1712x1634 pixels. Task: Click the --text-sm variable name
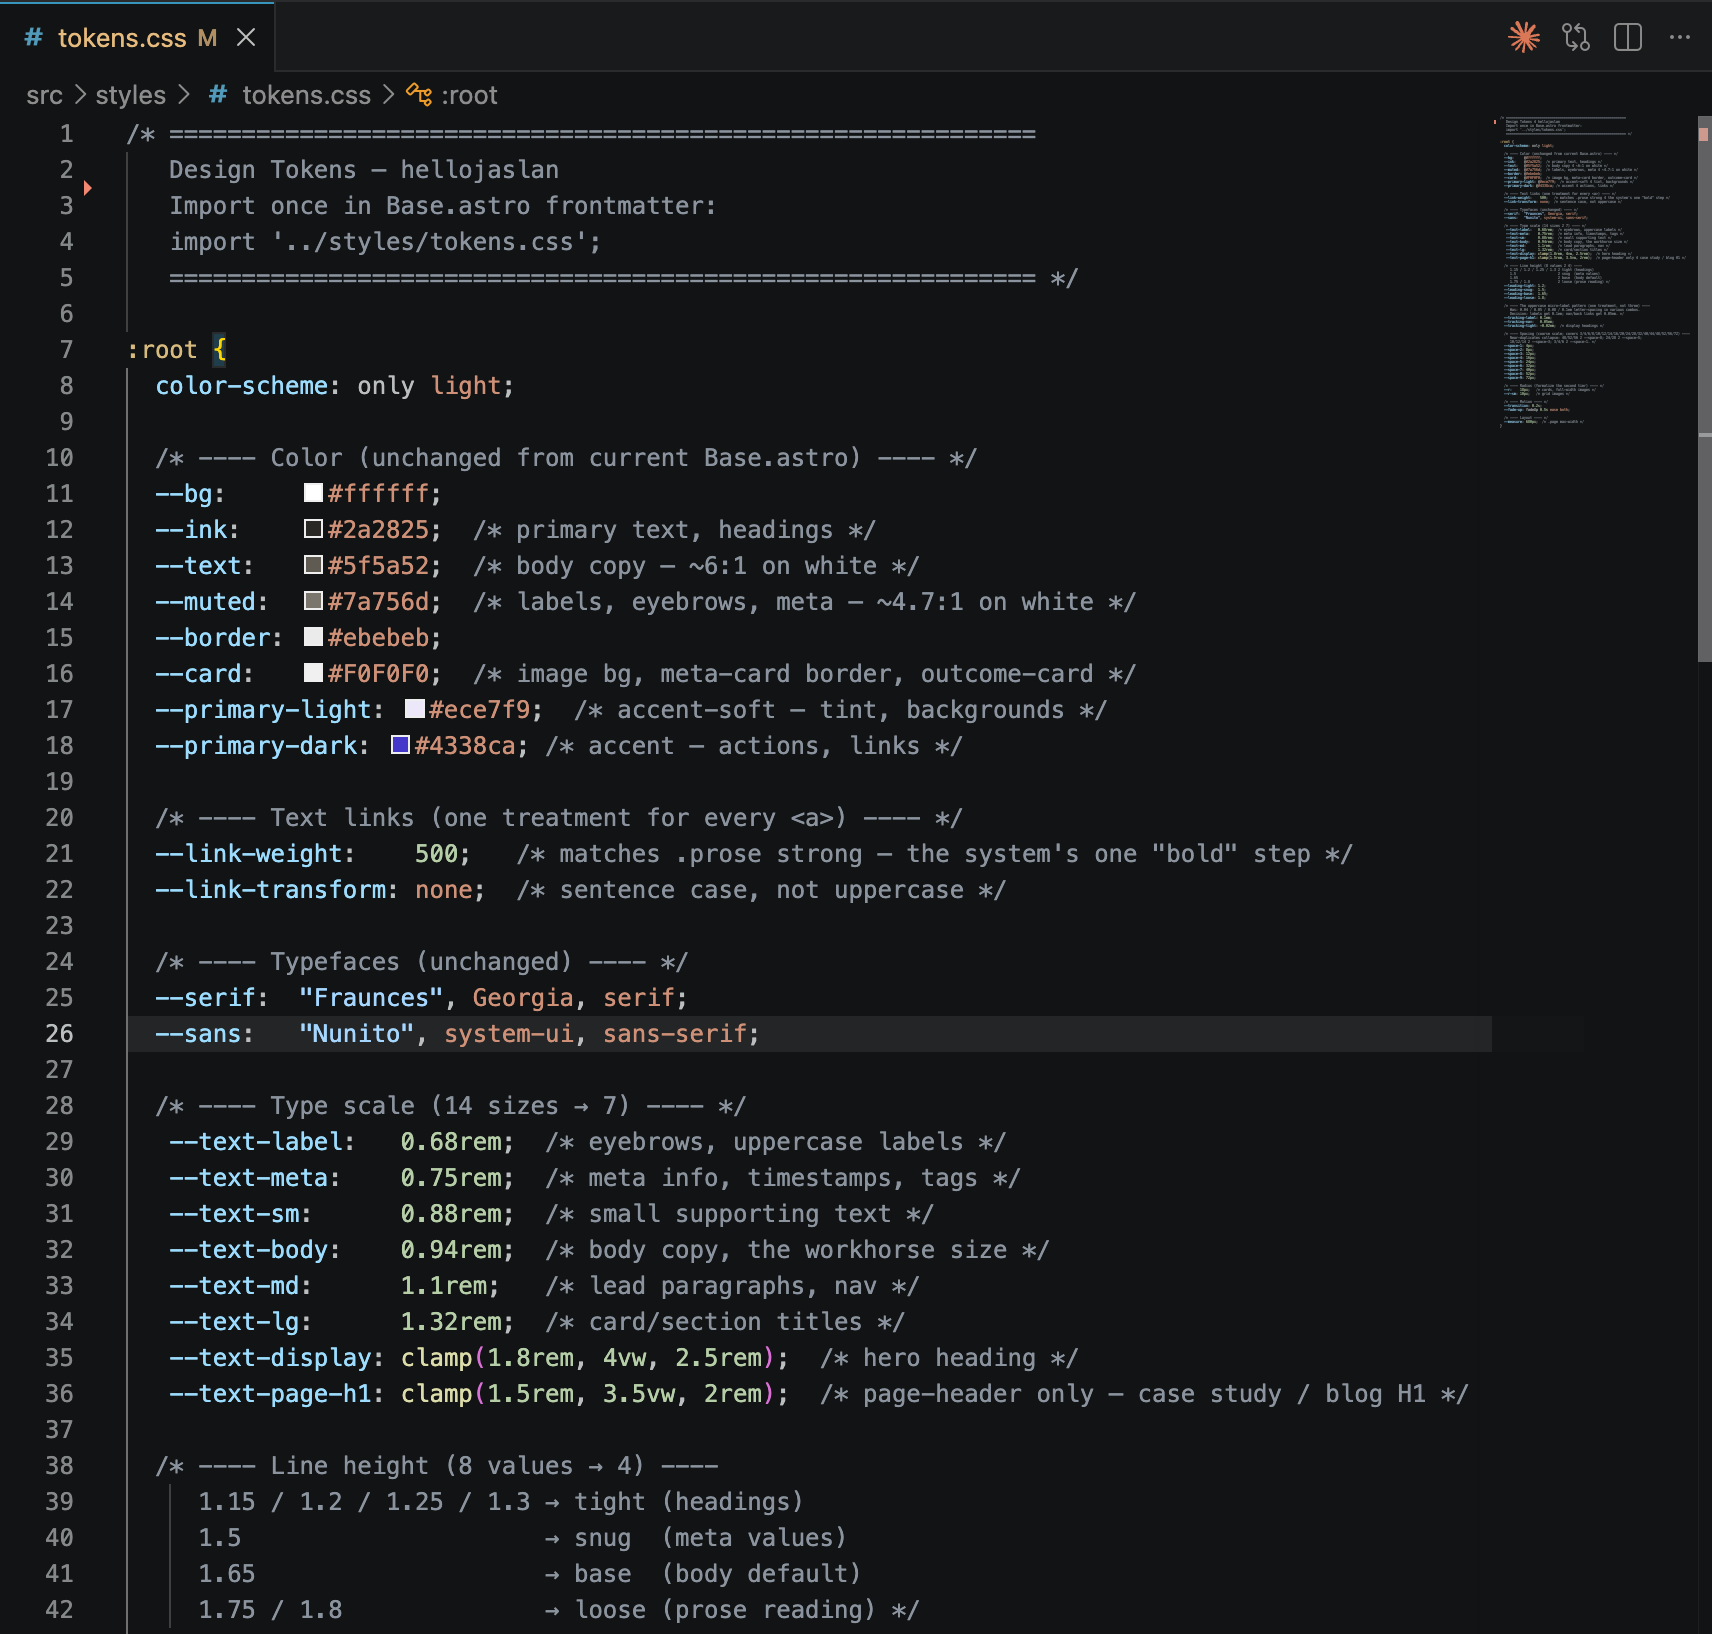(234, 1213)
